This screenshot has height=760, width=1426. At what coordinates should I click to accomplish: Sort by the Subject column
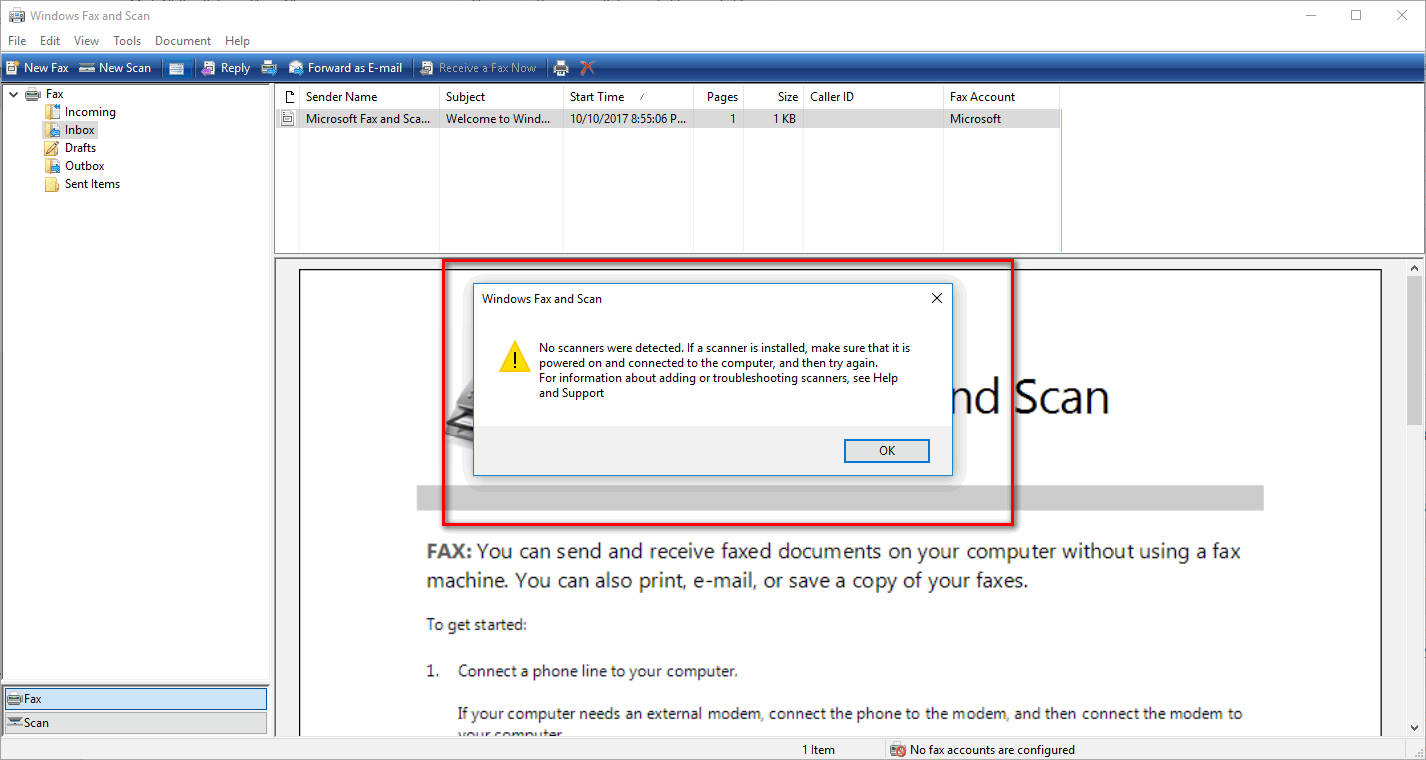pos(501,97)
